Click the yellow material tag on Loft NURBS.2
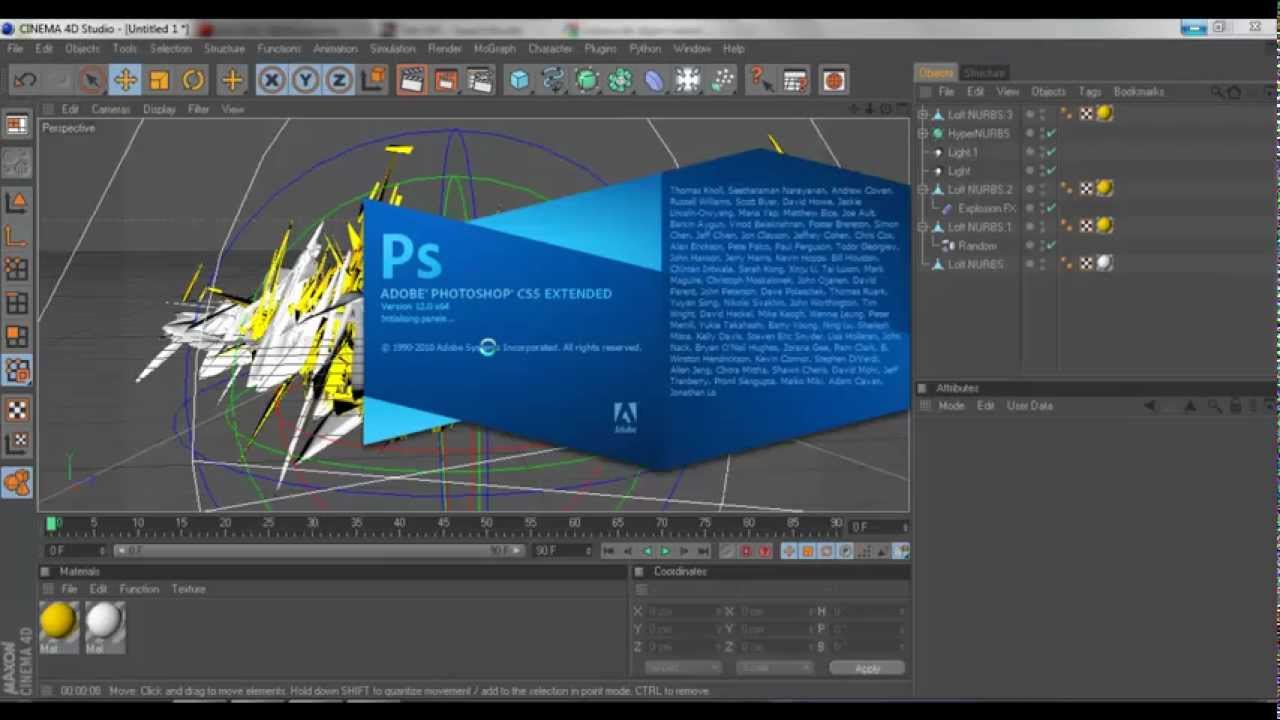 point(1104,189)
